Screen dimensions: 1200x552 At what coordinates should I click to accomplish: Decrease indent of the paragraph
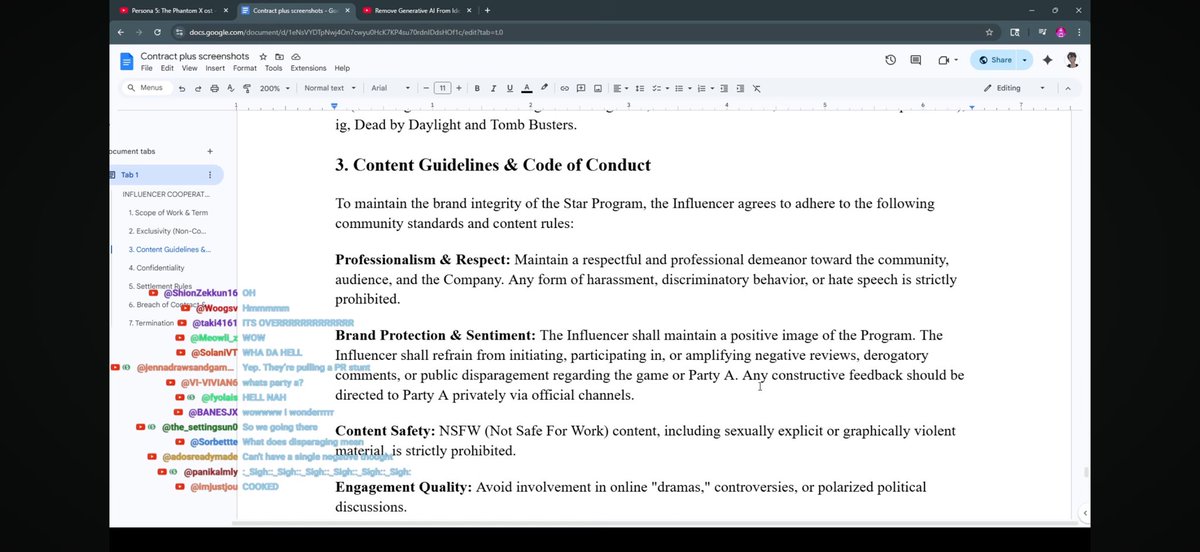pos(724,88)
